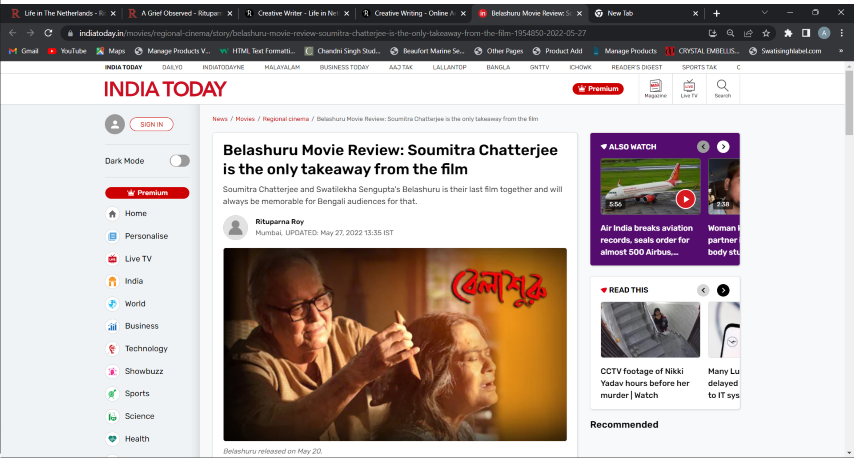Toggle the Dark Mode switch
854x458 pixels.
pyautogui.click(x=179, y=161)
